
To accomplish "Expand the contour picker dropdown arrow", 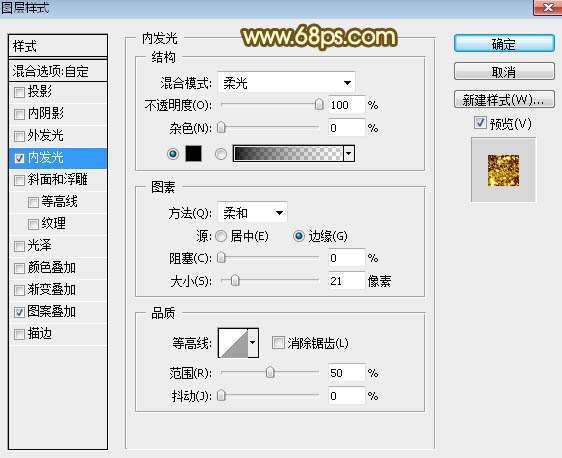I will (253, 343).
